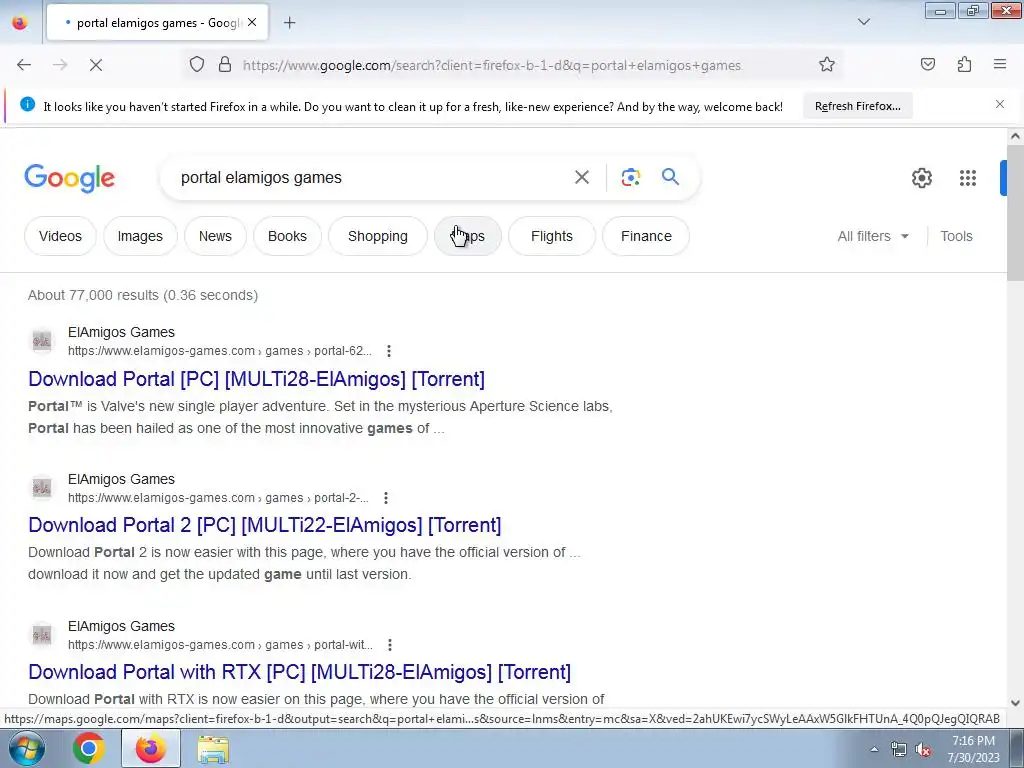Bookmark this page with the star

click(x=827, y=65)
